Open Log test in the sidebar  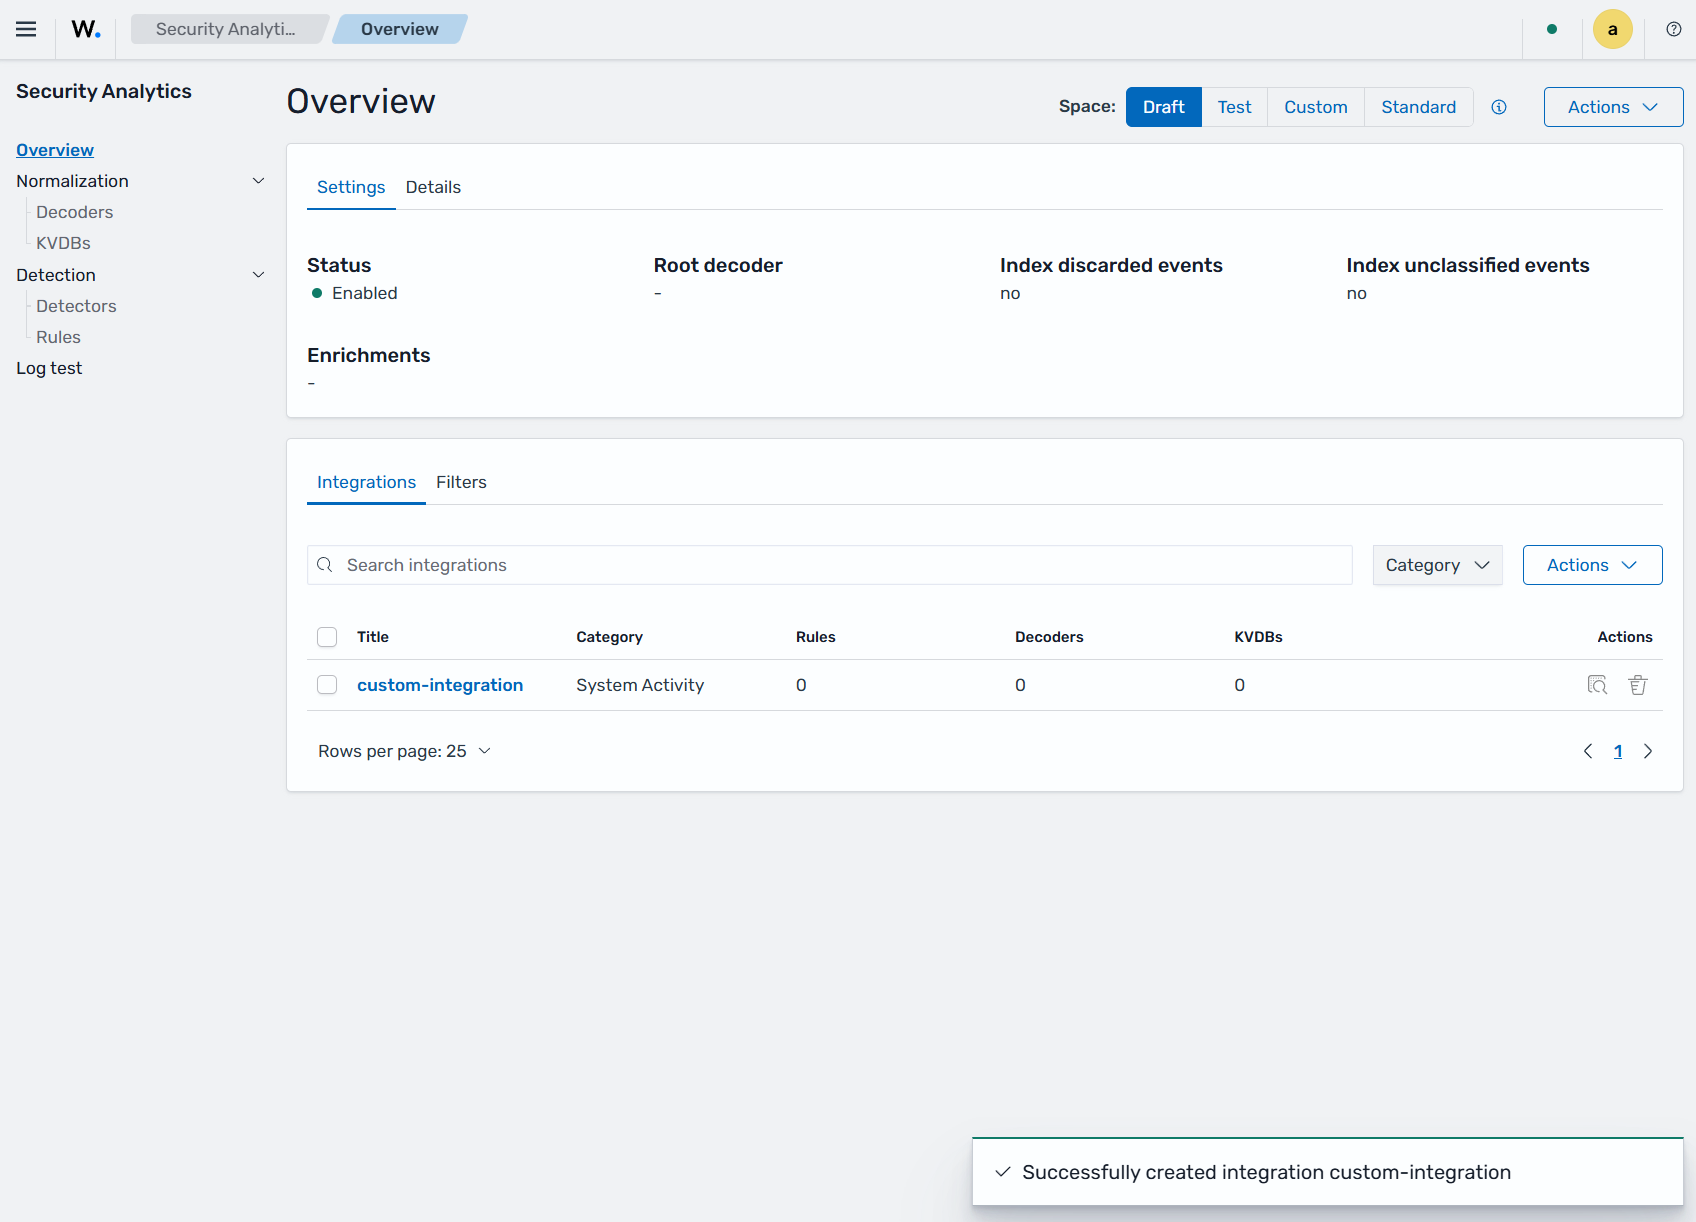coord(49,368)
